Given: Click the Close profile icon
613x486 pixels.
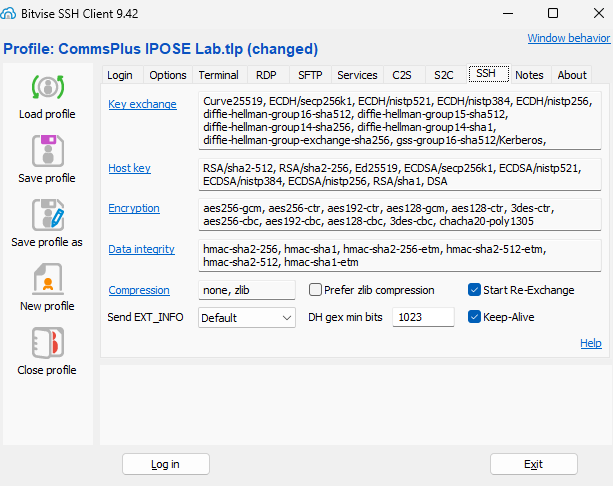Looking at the screenshot, I should (48, 343).
